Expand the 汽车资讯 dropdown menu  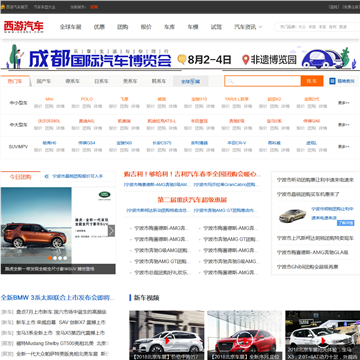248,27
